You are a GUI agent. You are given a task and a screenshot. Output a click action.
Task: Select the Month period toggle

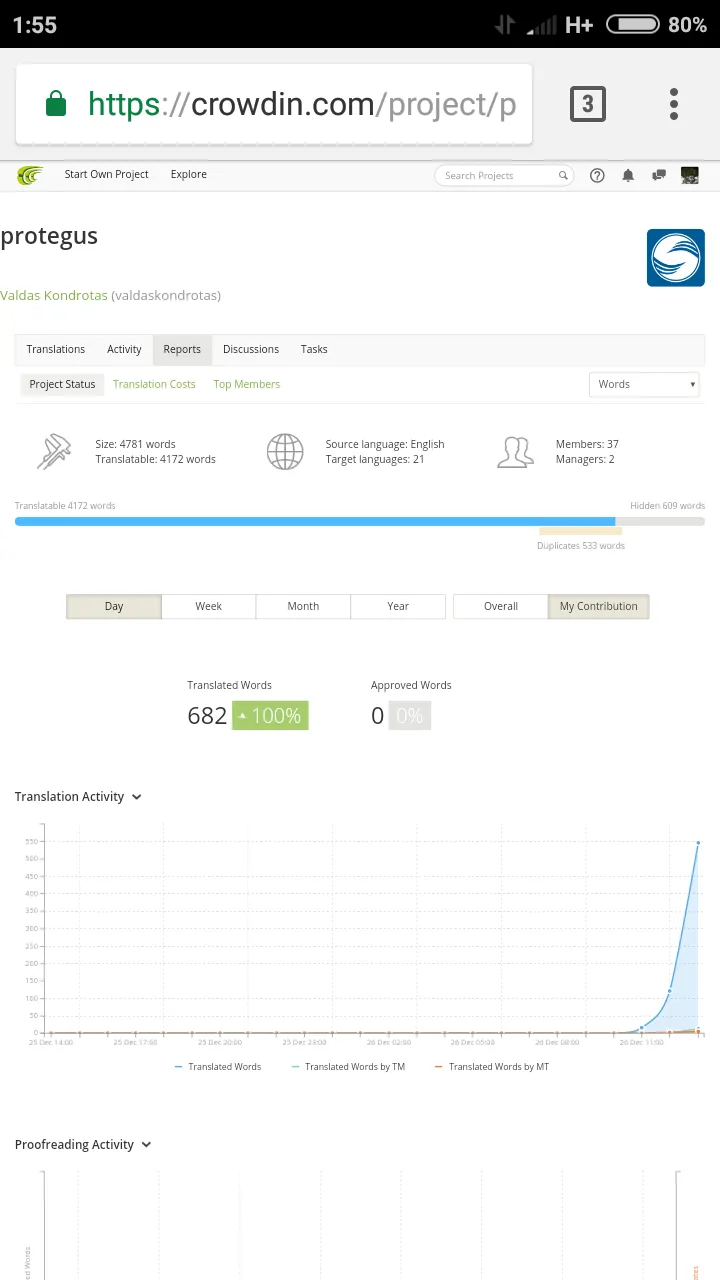click(303, 606)
